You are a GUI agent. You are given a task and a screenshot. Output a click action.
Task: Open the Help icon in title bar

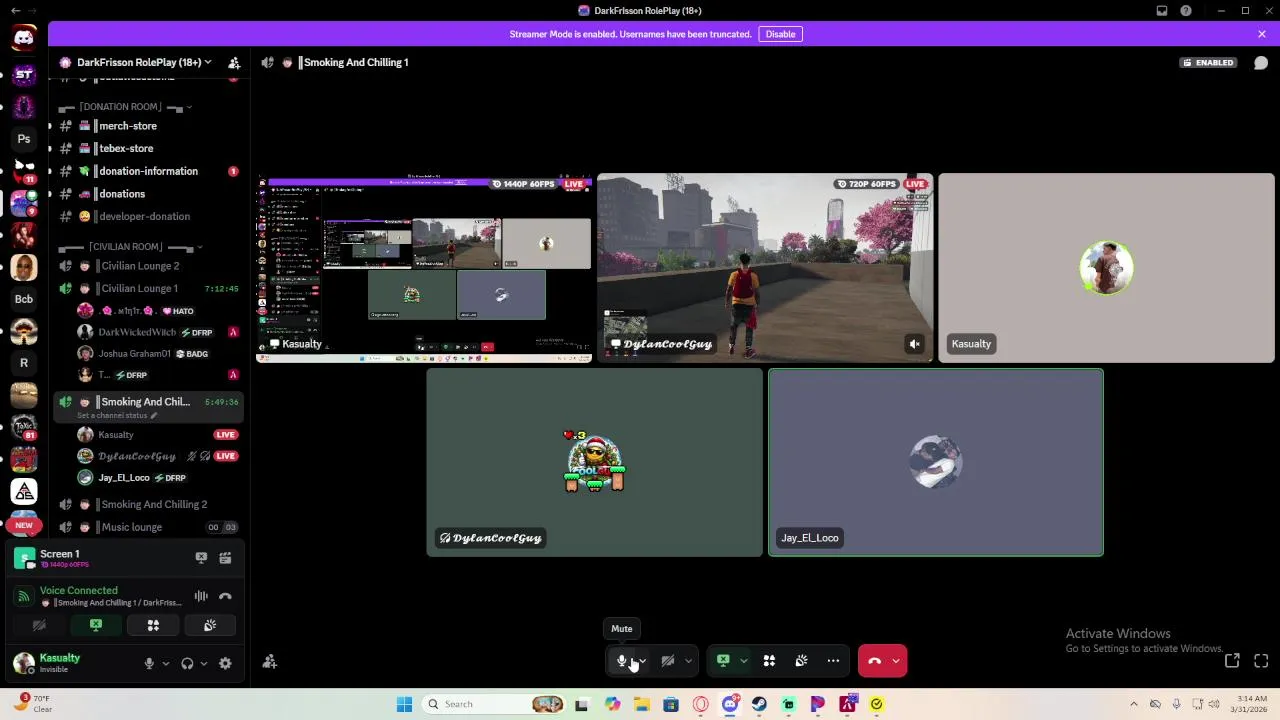[1186, 11]
